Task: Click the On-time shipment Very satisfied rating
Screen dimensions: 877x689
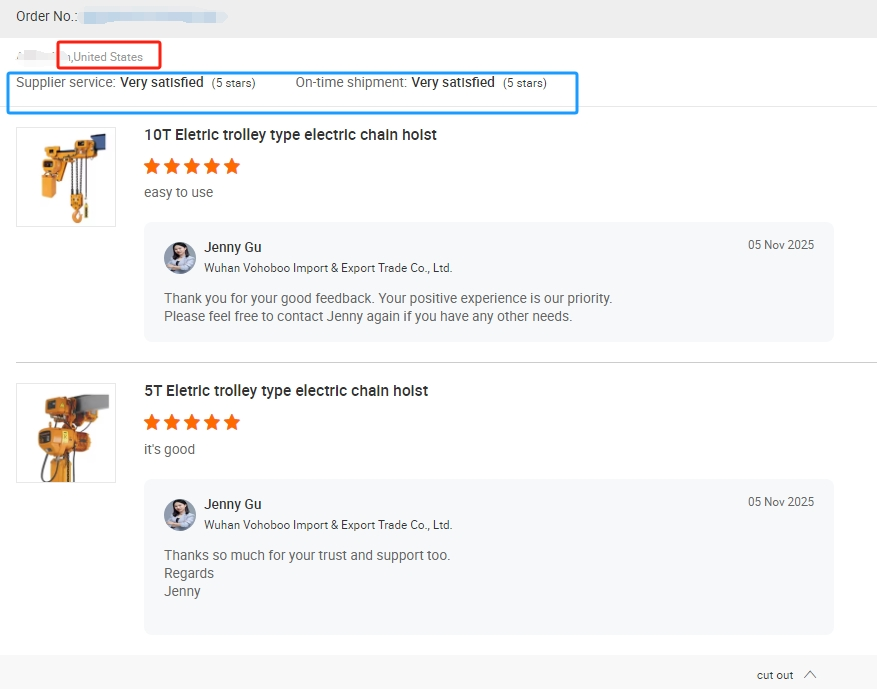Action: 452,83
